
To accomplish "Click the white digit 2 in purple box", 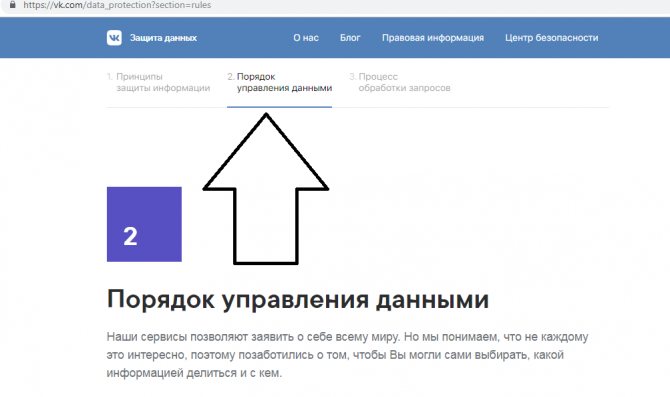I will (130, 236).
